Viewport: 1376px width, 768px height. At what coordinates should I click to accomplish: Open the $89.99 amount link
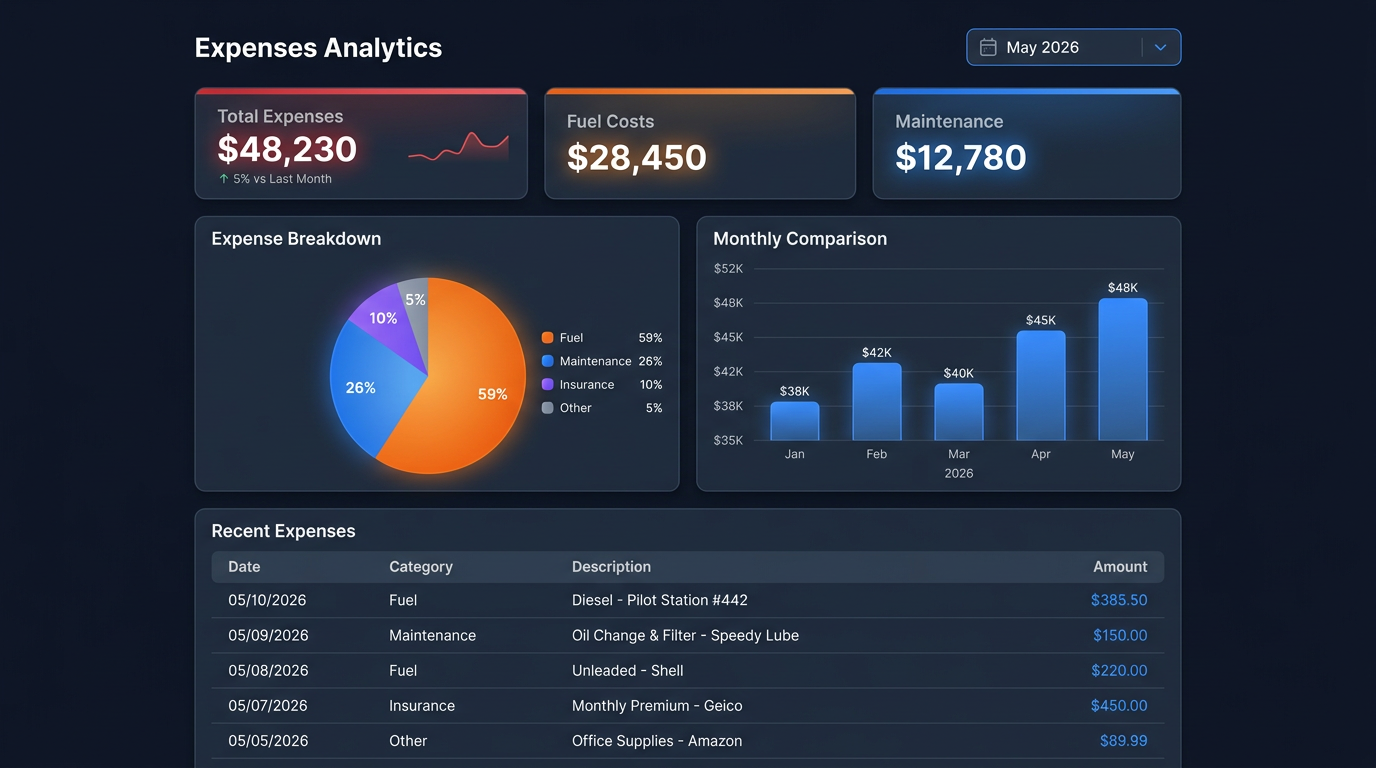click(x=1123, y=741)
